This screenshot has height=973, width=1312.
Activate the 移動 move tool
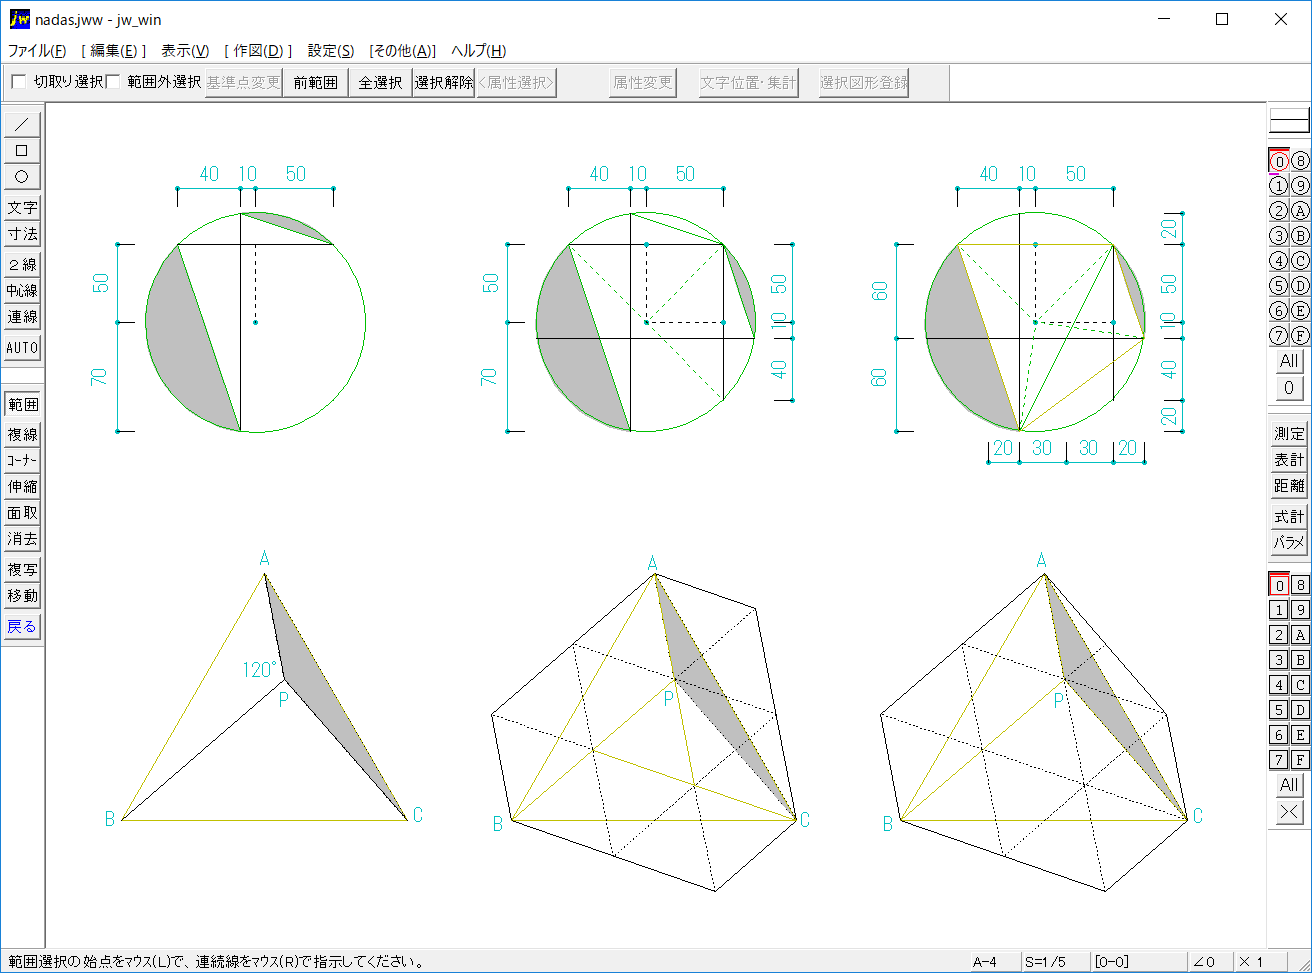pos(22,596)
